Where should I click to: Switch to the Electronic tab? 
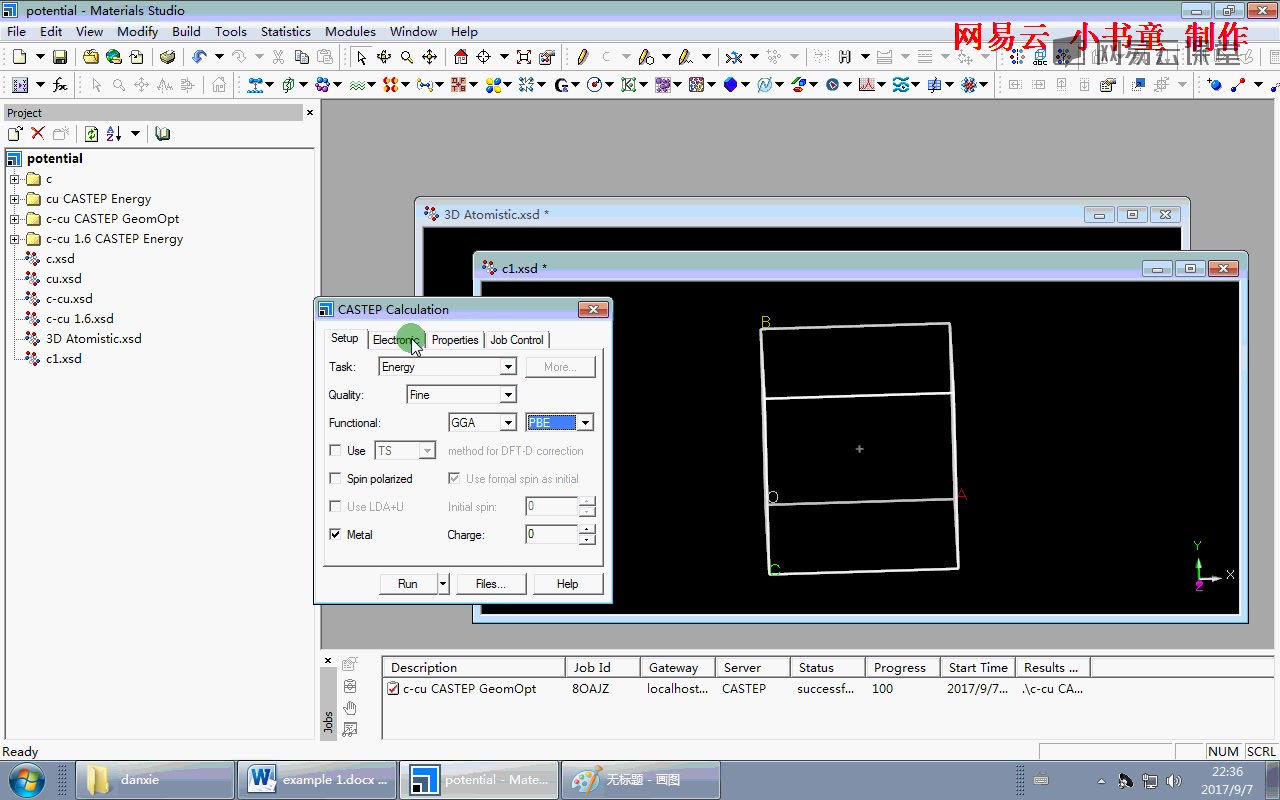(x=396, y=340)
